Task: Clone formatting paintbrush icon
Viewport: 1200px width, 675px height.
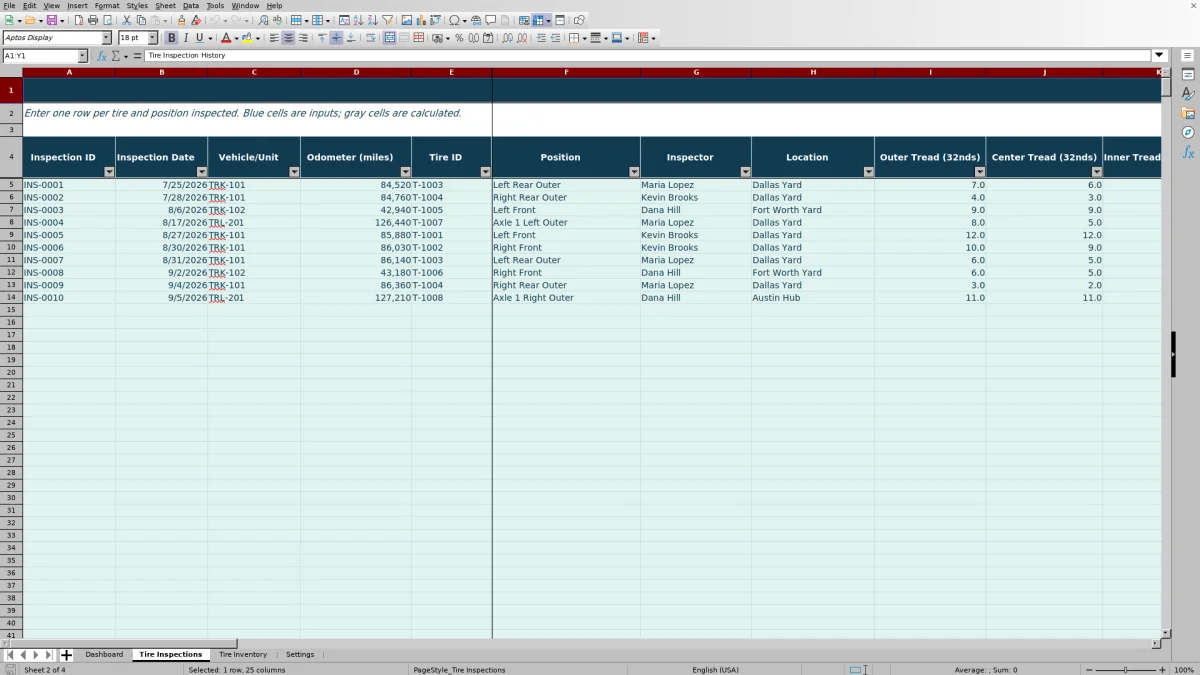Action: [x=181, y=20]
